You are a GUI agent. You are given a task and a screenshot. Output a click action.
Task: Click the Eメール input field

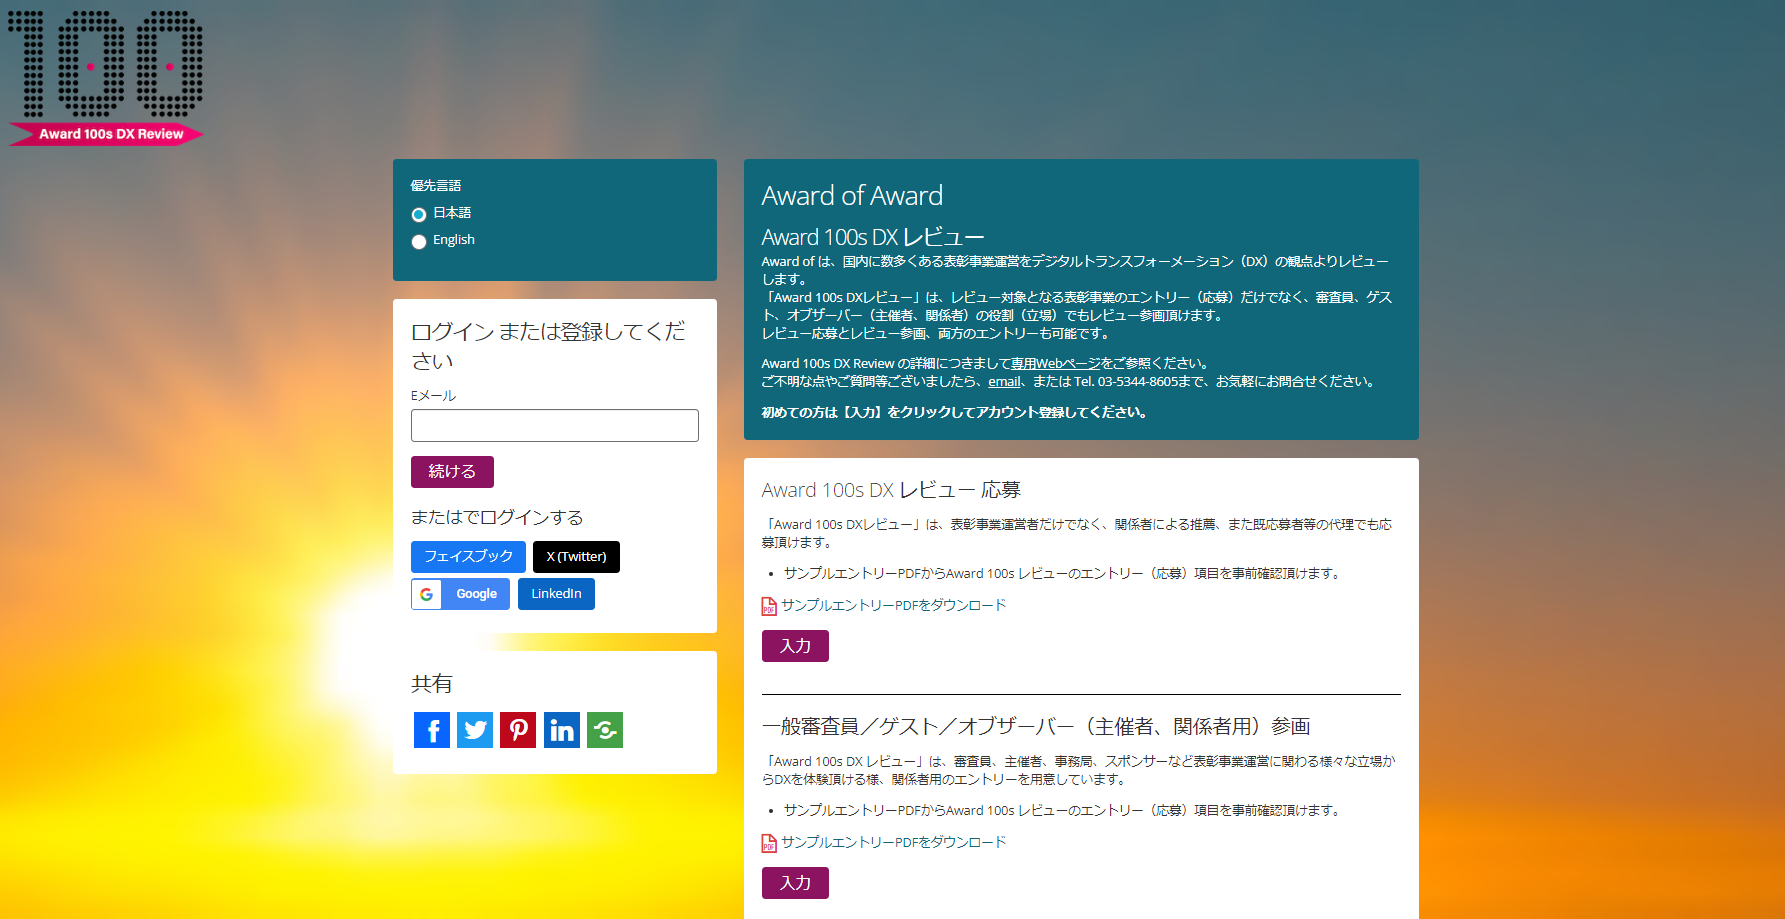[554, 425]
